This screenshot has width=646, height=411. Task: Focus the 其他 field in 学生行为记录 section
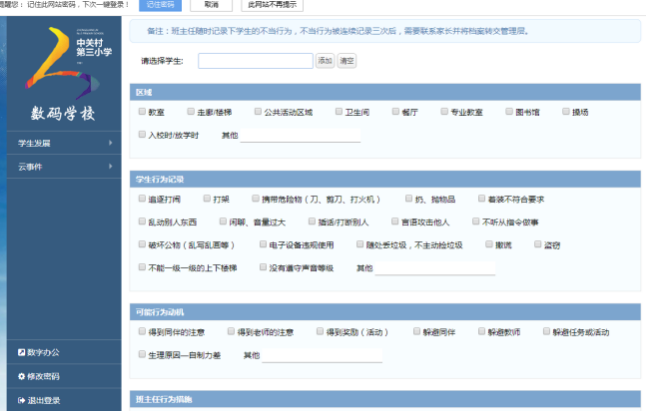(435, 268)
